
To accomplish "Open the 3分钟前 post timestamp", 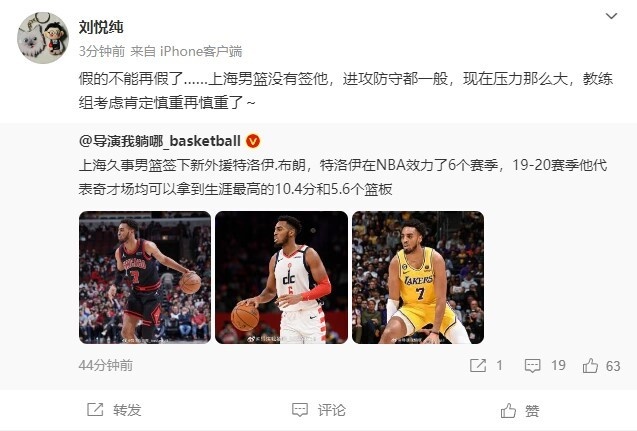I will pyautogui.click(x=102, y=51).
